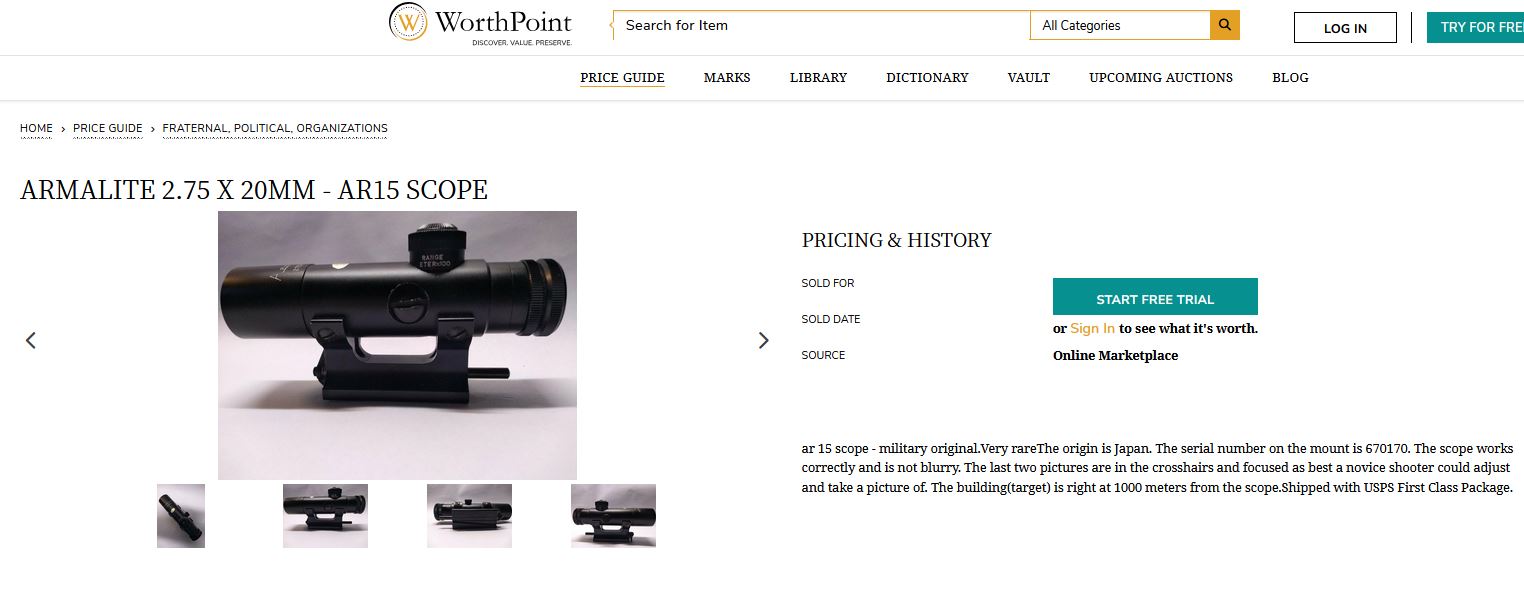The height and width of the screenshot is (601, 1524).
Task: Open the All Categories dropdown
Action: [1119, 25]
